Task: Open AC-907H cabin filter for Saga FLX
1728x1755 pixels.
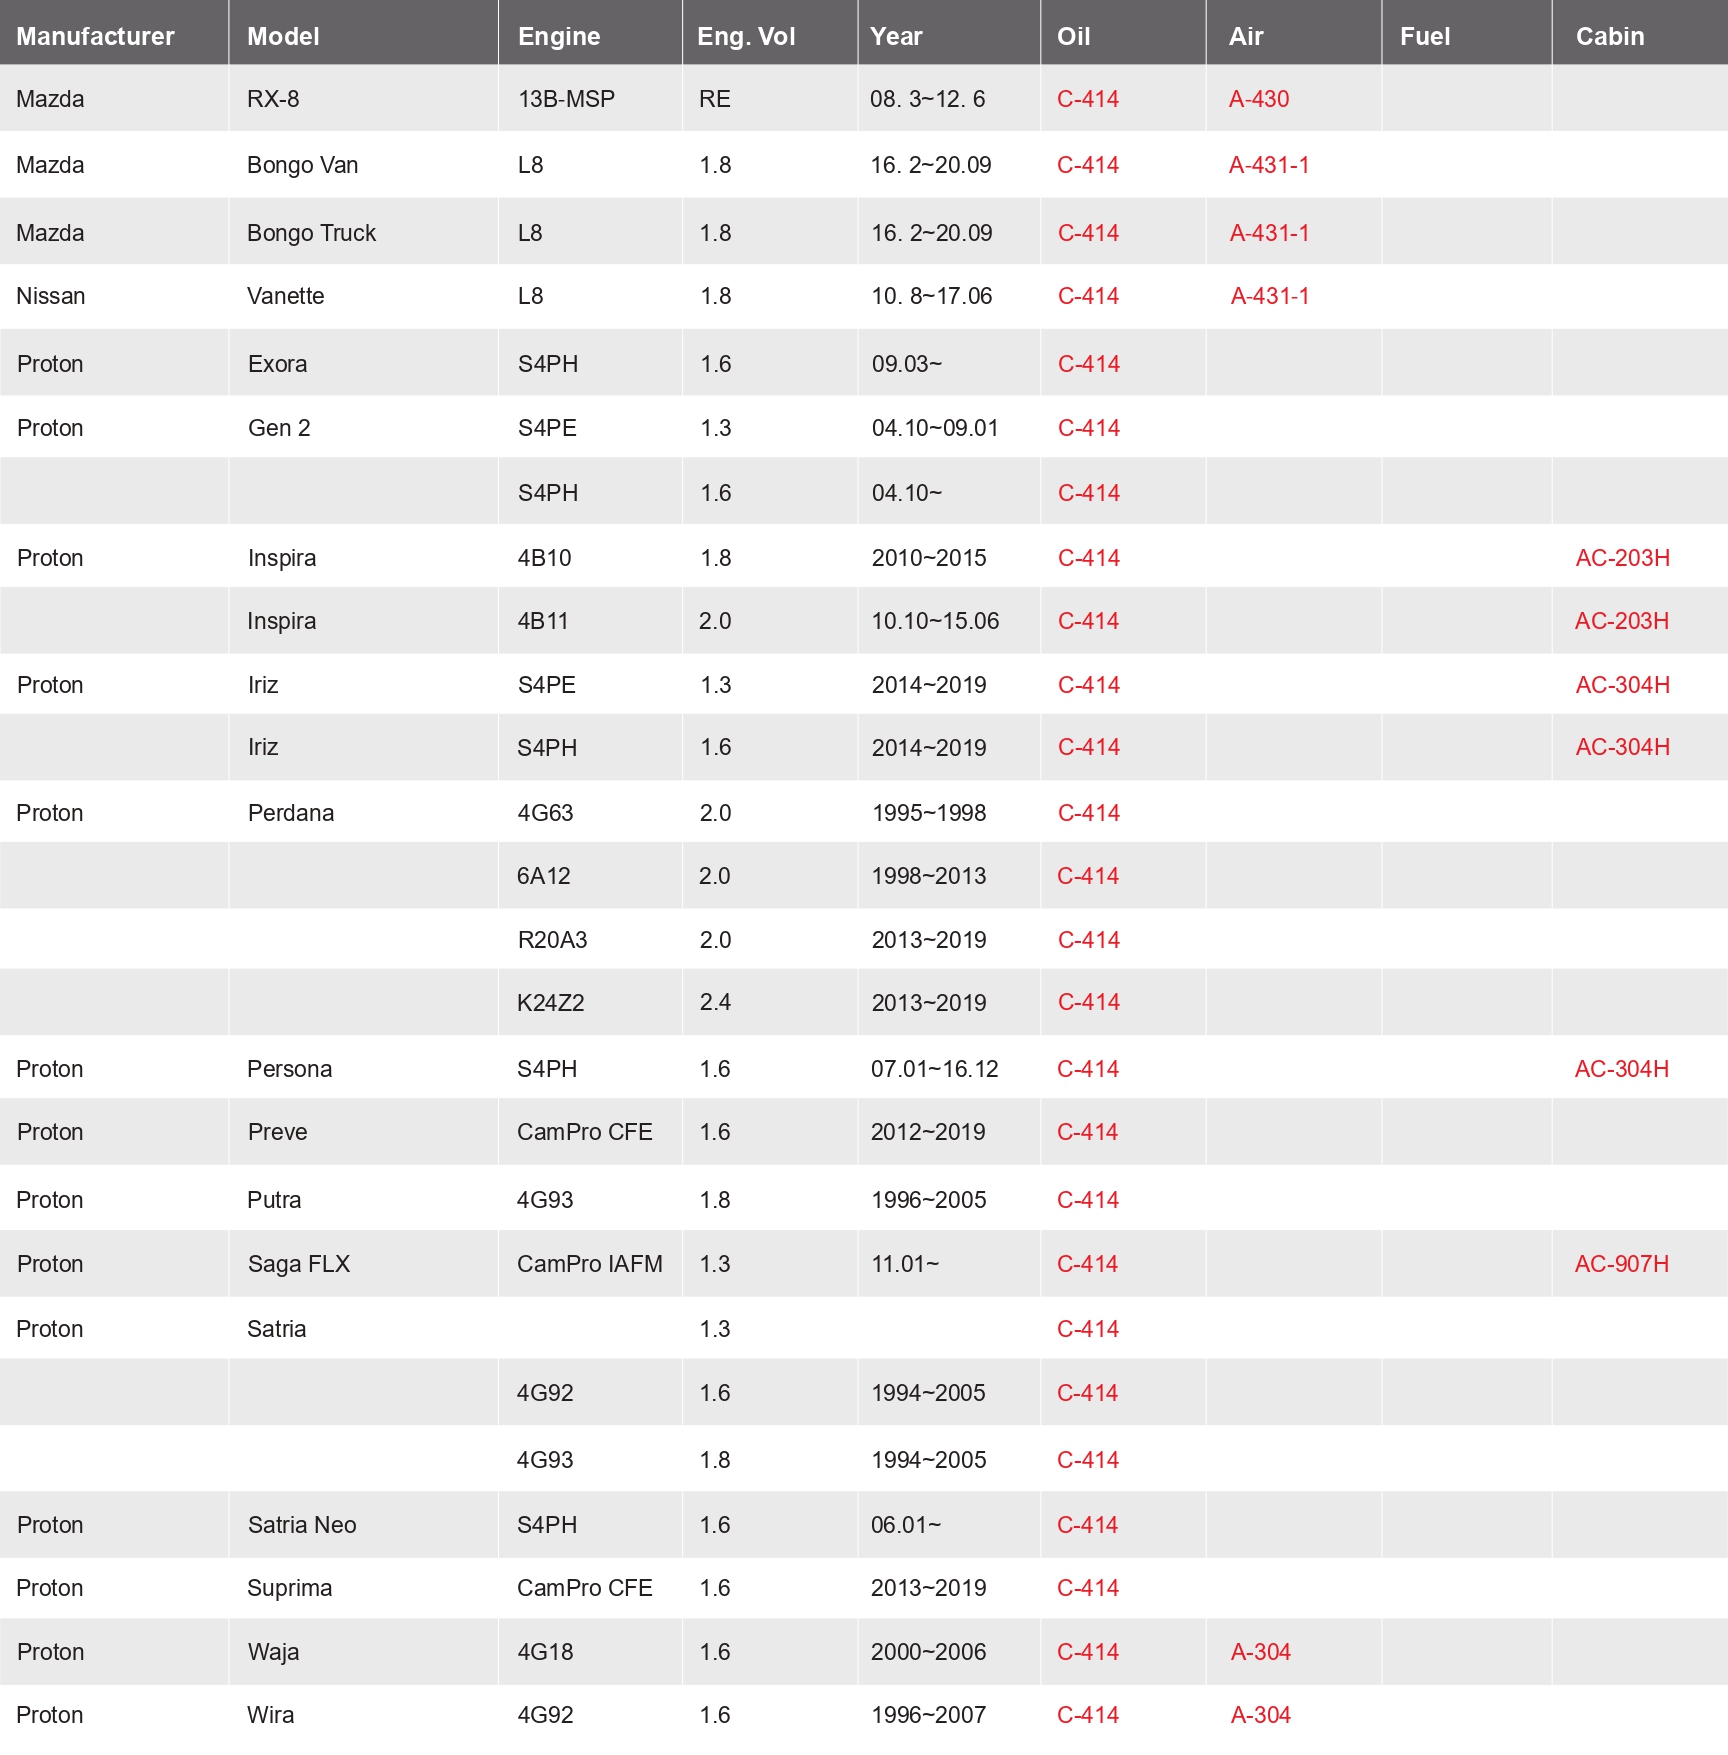Action: [1622, 1264]
